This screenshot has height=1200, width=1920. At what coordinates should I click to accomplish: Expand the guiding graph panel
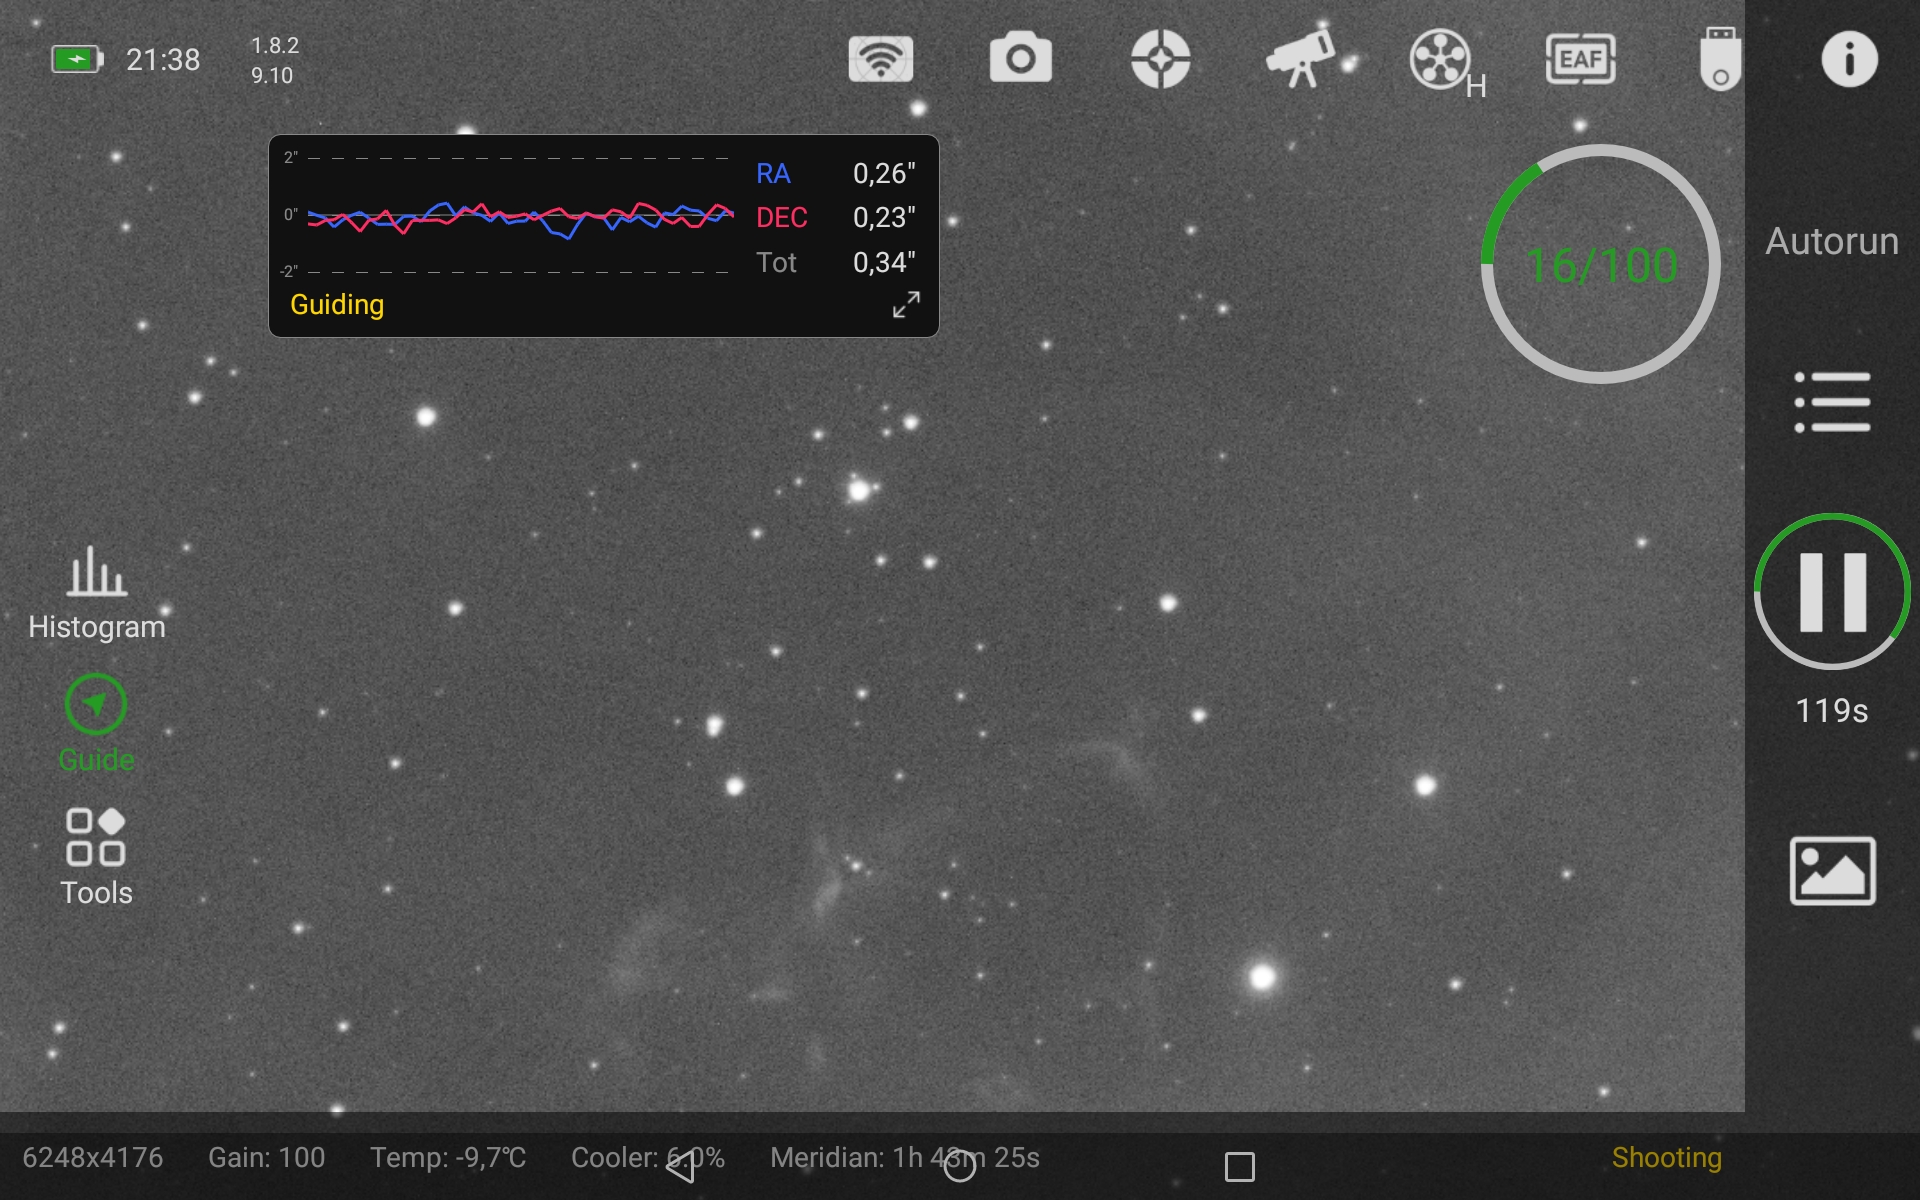click(x=906, y=305)
